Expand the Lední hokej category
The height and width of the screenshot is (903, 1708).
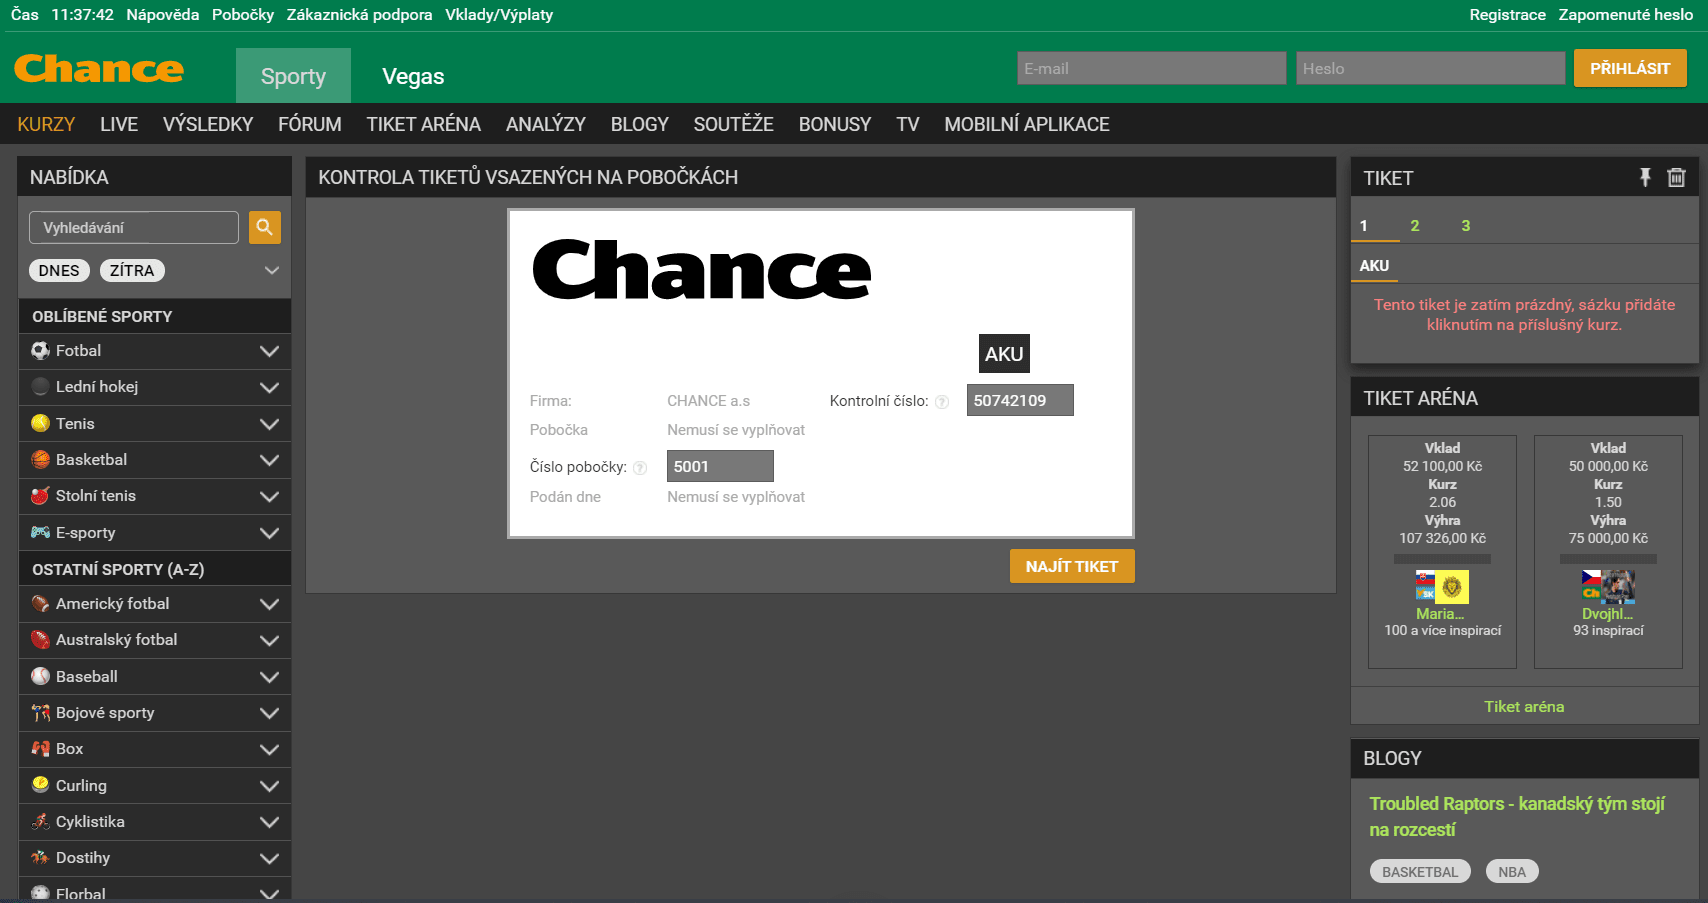tap(269, 387)
